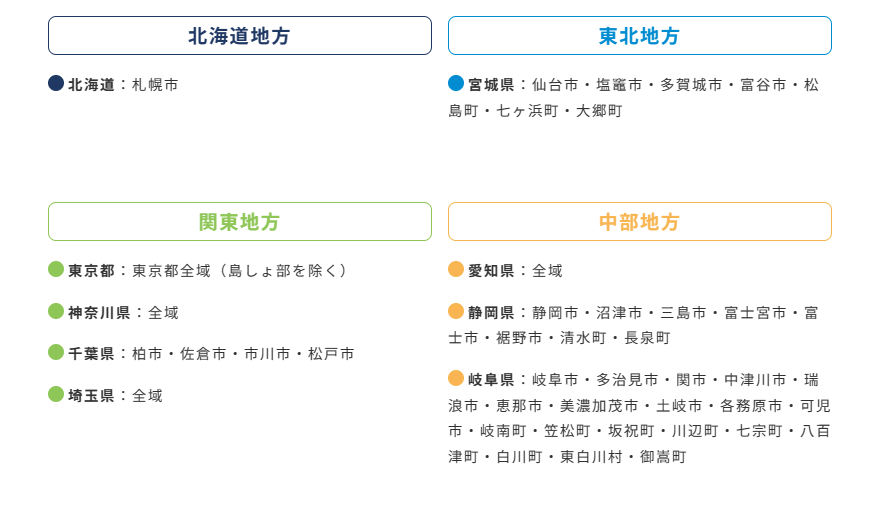Select the 関東地方 region header

(240, 222)
